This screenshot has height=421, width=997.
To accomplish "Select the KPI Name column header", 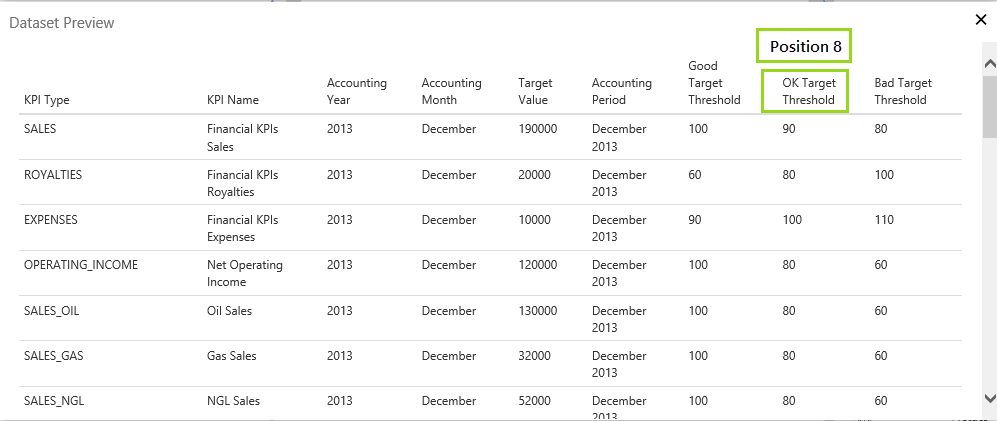I will coord(232,100).
